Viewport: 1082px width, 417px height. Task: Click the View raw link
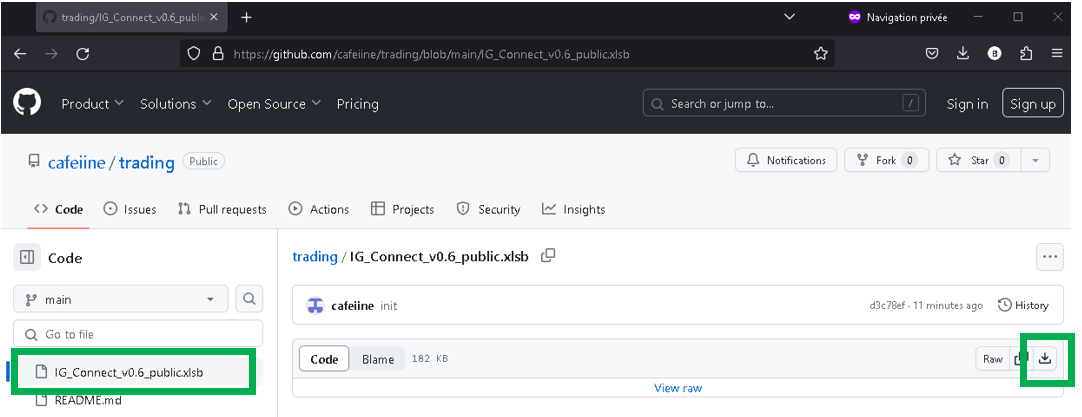pyautogui.click(x=677, y=388)
